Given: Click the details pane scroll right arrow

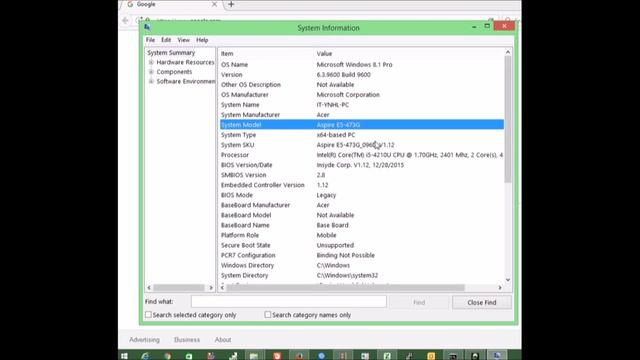Looking at the screenshot, I should coord(500,288).
